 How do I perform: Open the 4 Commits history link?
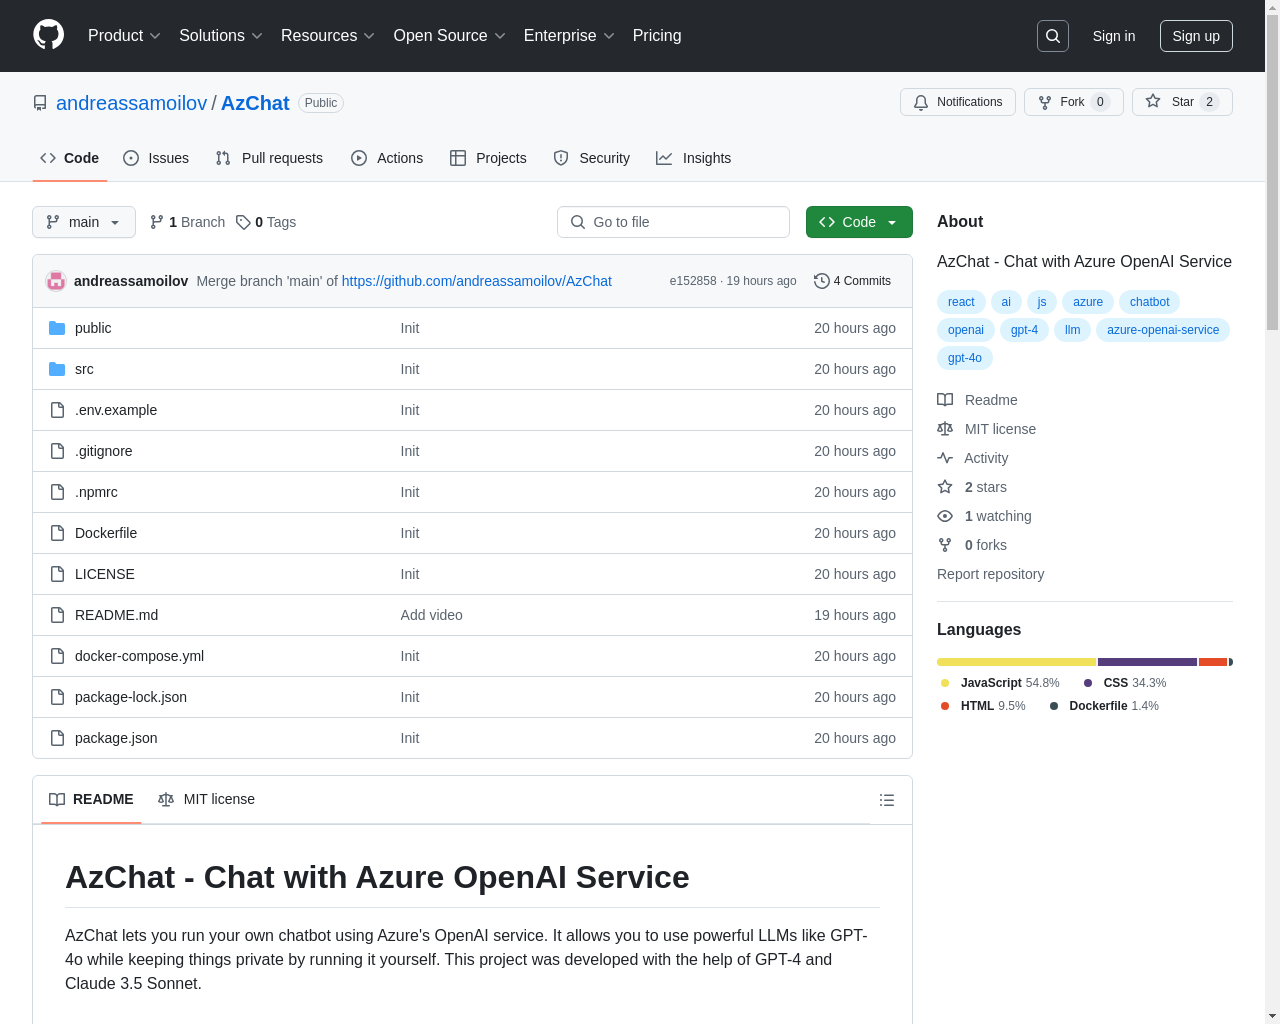(852, 281)
